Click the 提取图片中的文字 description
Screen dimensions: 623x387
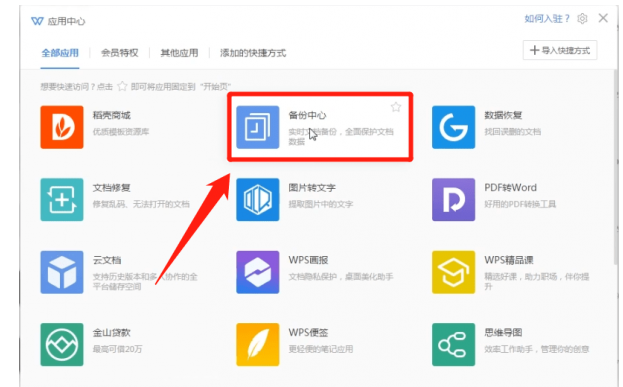(321, 204)
